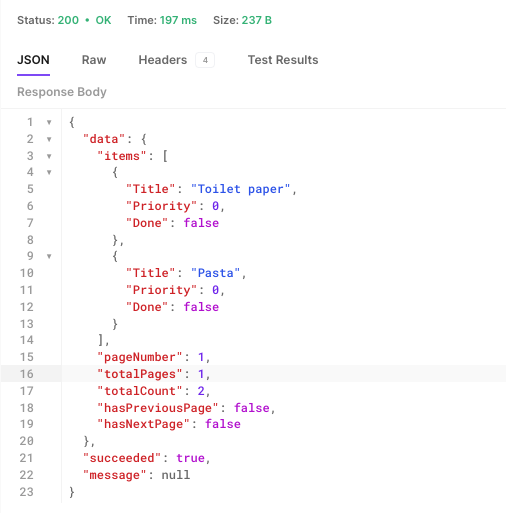The image size is (506, 513).
Task: Click the "Toilet paper" title value
Action: [x=240, y=189]
